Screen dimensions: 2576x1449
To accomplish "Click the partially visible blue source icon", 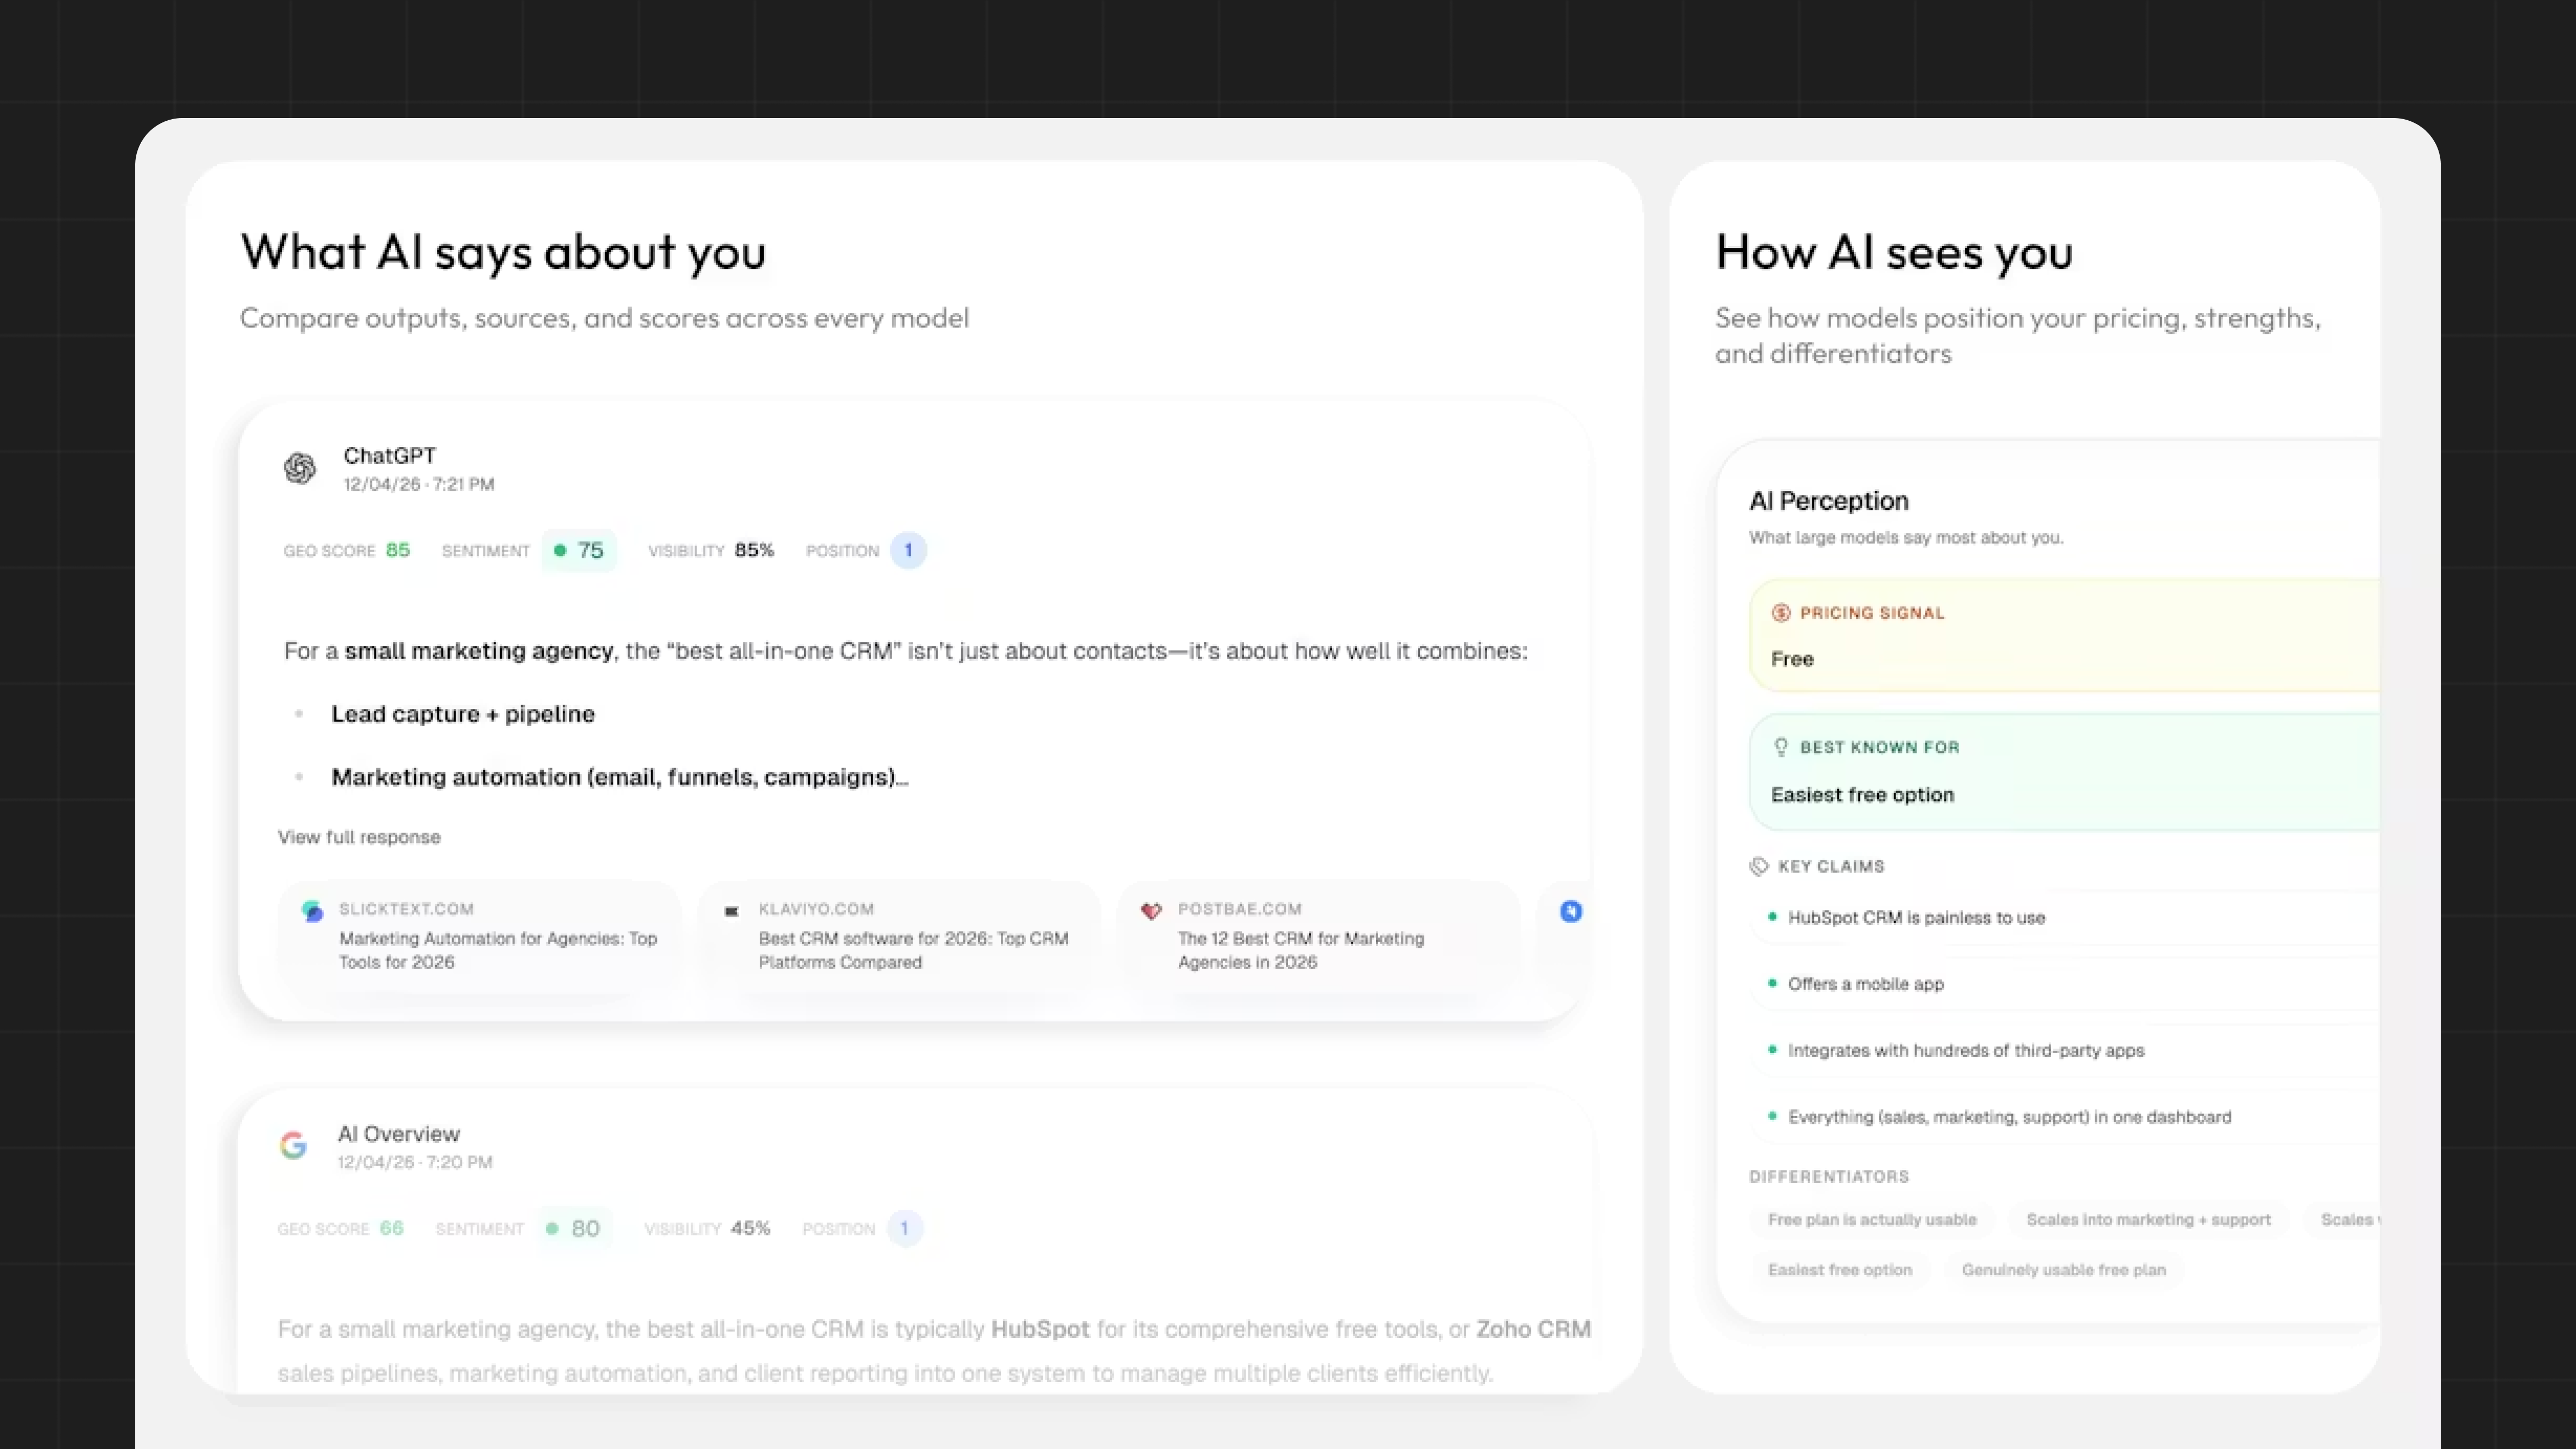I will (x=1570, y=911).
